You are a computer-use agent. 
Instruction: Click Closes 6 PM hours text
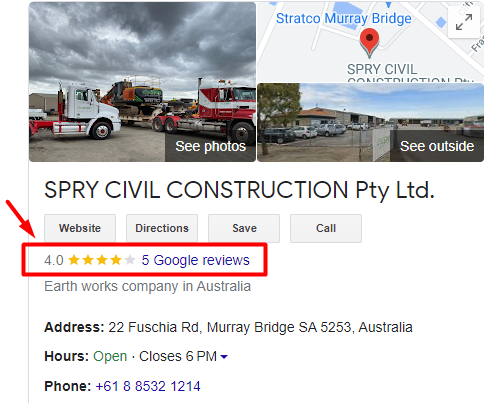(178, 356)
